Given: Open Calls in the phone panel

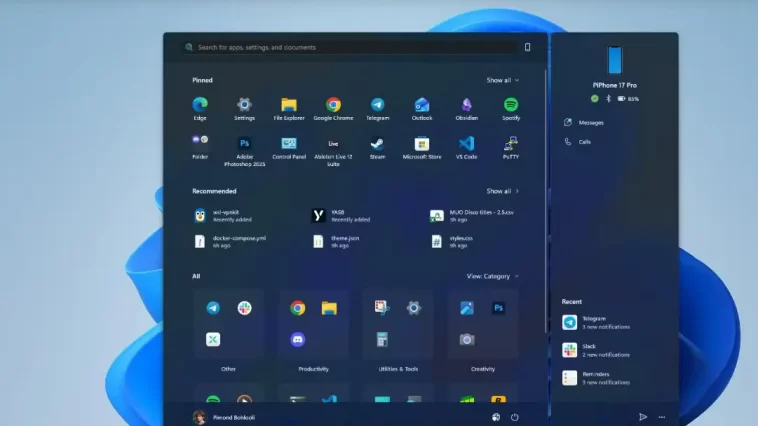Looking at the screenshot, I should point(577,142).
